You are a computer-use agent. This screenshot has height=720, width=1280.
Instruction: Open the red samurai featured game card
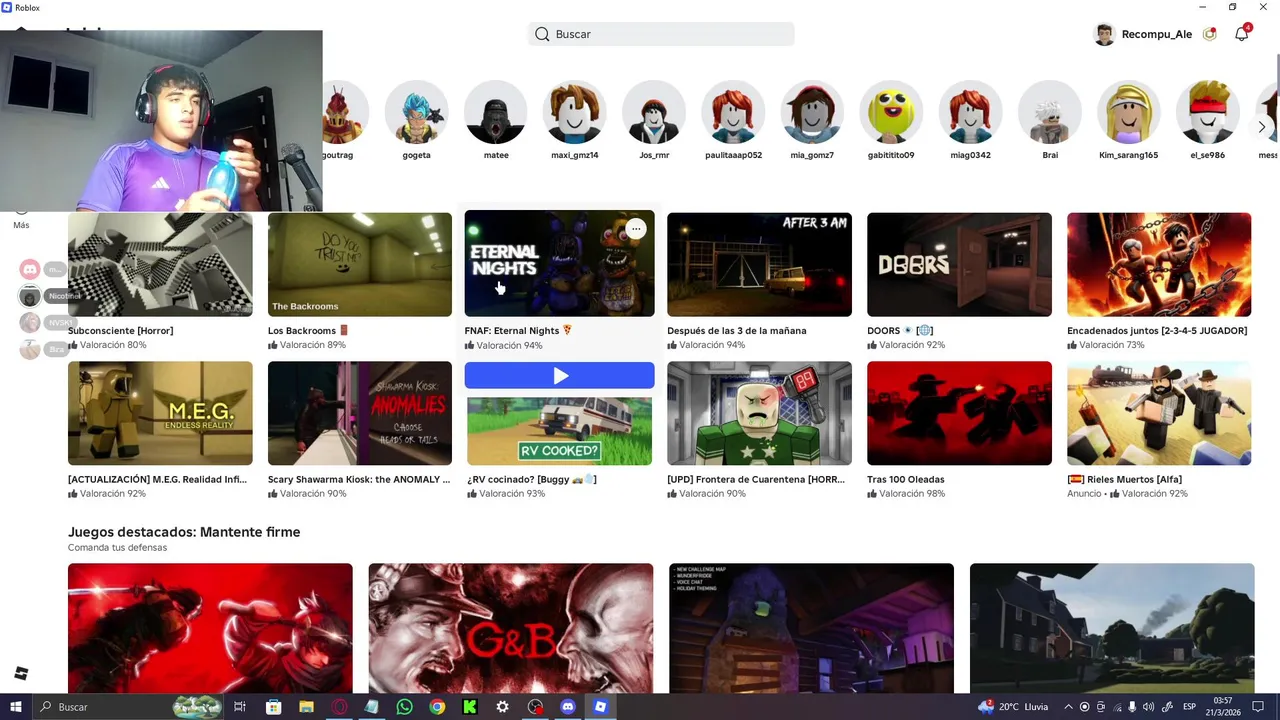tap(210, 628)
